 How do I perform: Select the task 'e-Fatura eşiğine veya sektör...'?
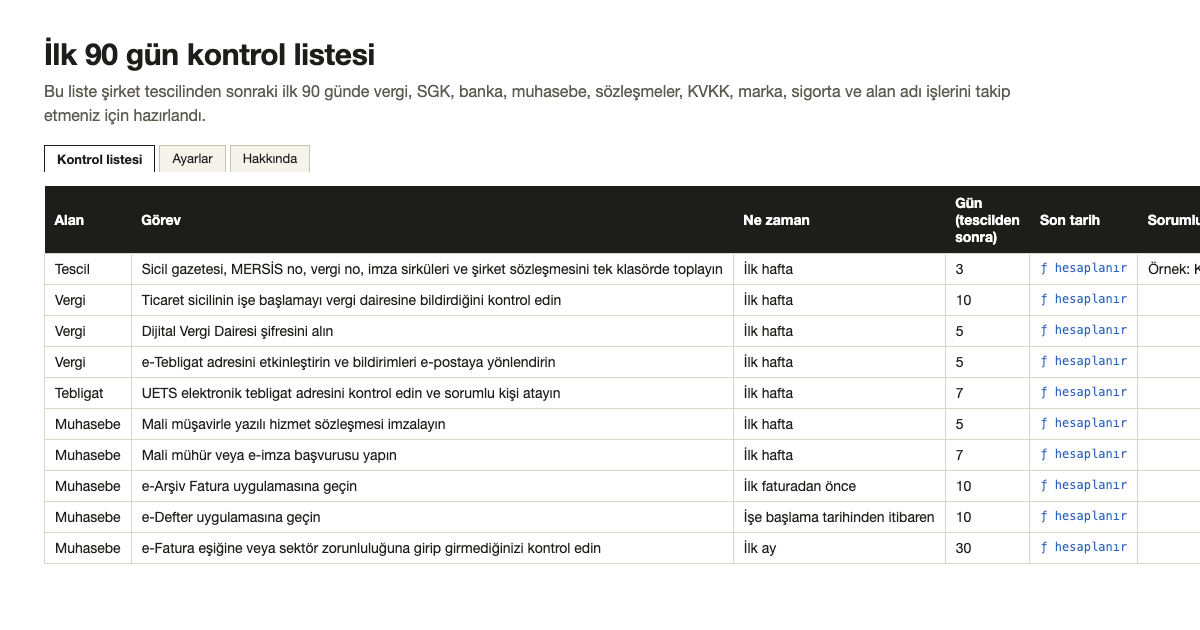(433, 548)
